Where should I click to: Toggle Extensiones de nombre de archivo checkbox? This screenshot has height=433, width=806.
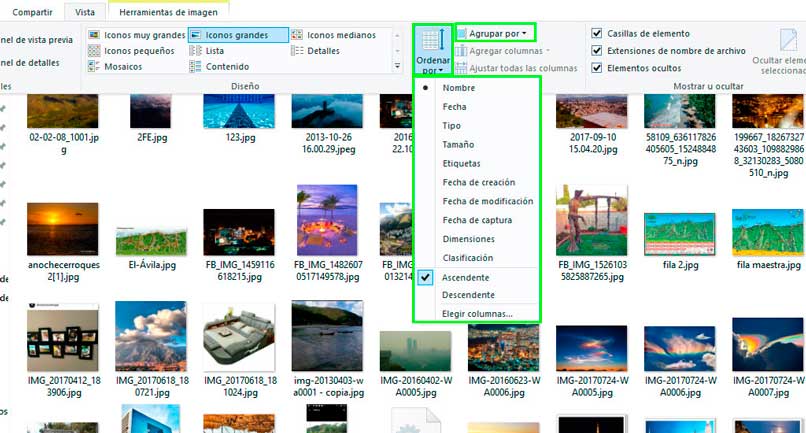tap(597, 50)
